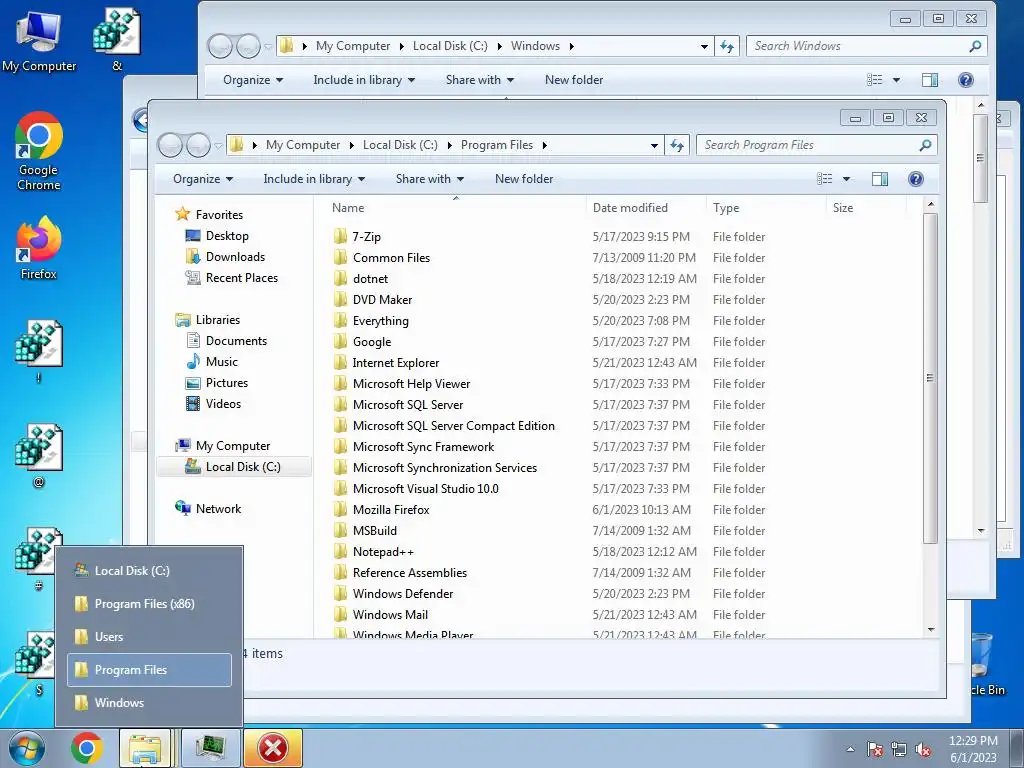Viewport: 1024px width, 768px height.
Task: Click the Windows Start button
Action: coord(27,748)
